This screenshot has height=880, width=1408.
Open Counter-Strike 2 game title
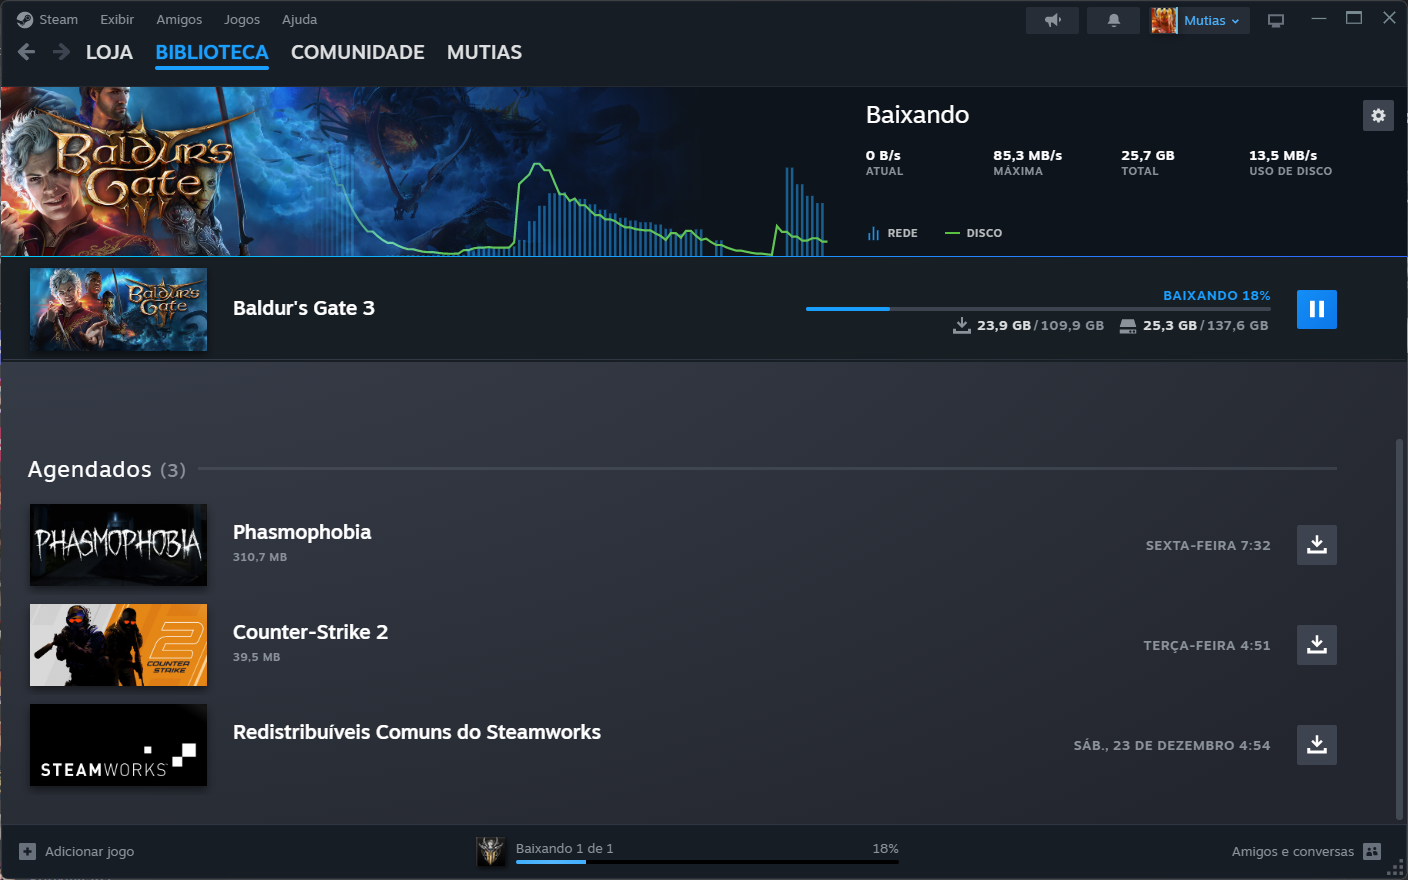[x=310, y=632]
